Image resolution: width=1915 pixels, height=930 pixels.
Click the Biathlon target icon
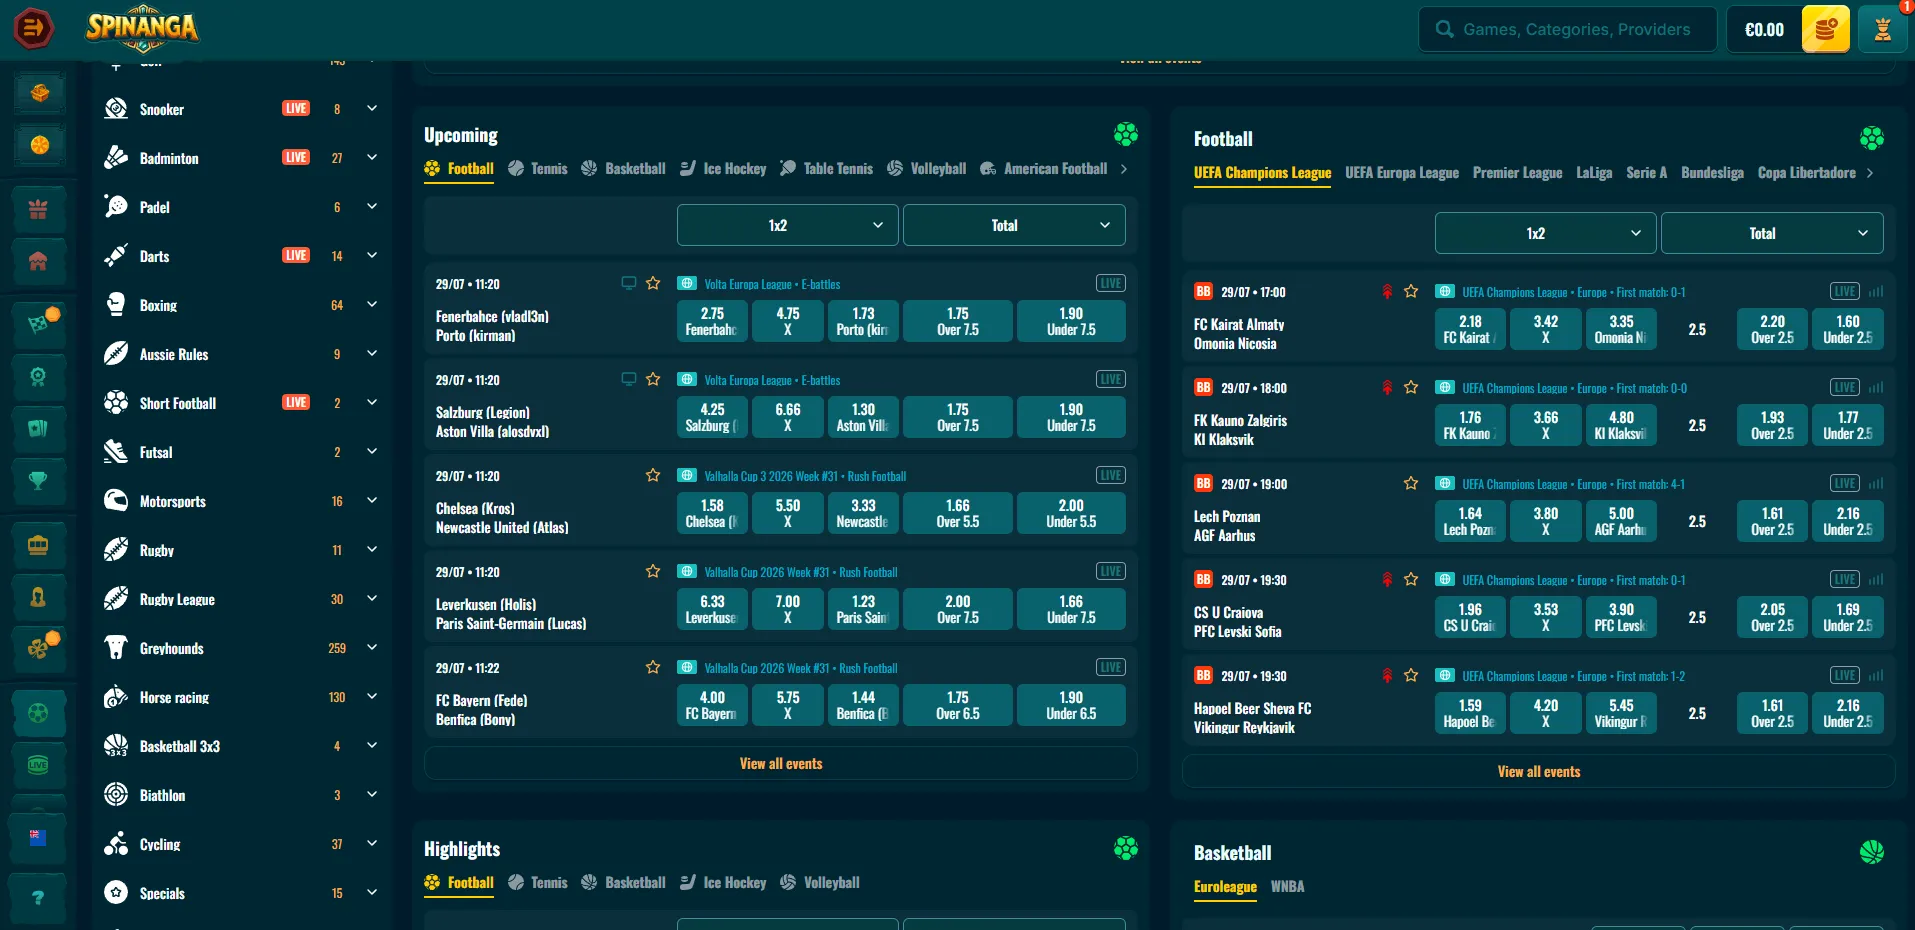pos(116,795)
